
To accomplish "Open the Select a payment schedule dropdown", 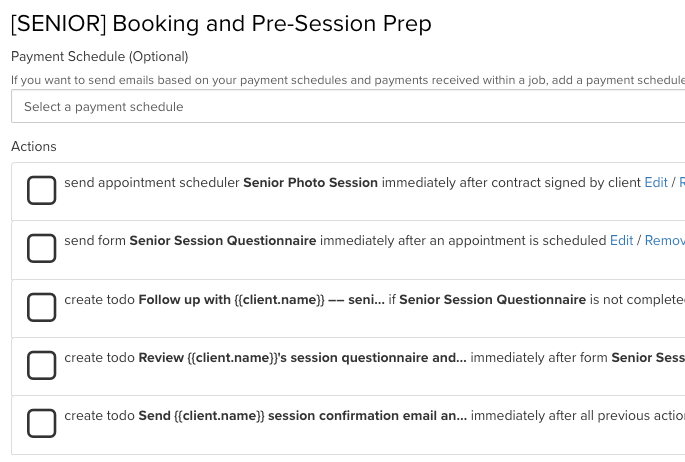I will tap(348, 107).
